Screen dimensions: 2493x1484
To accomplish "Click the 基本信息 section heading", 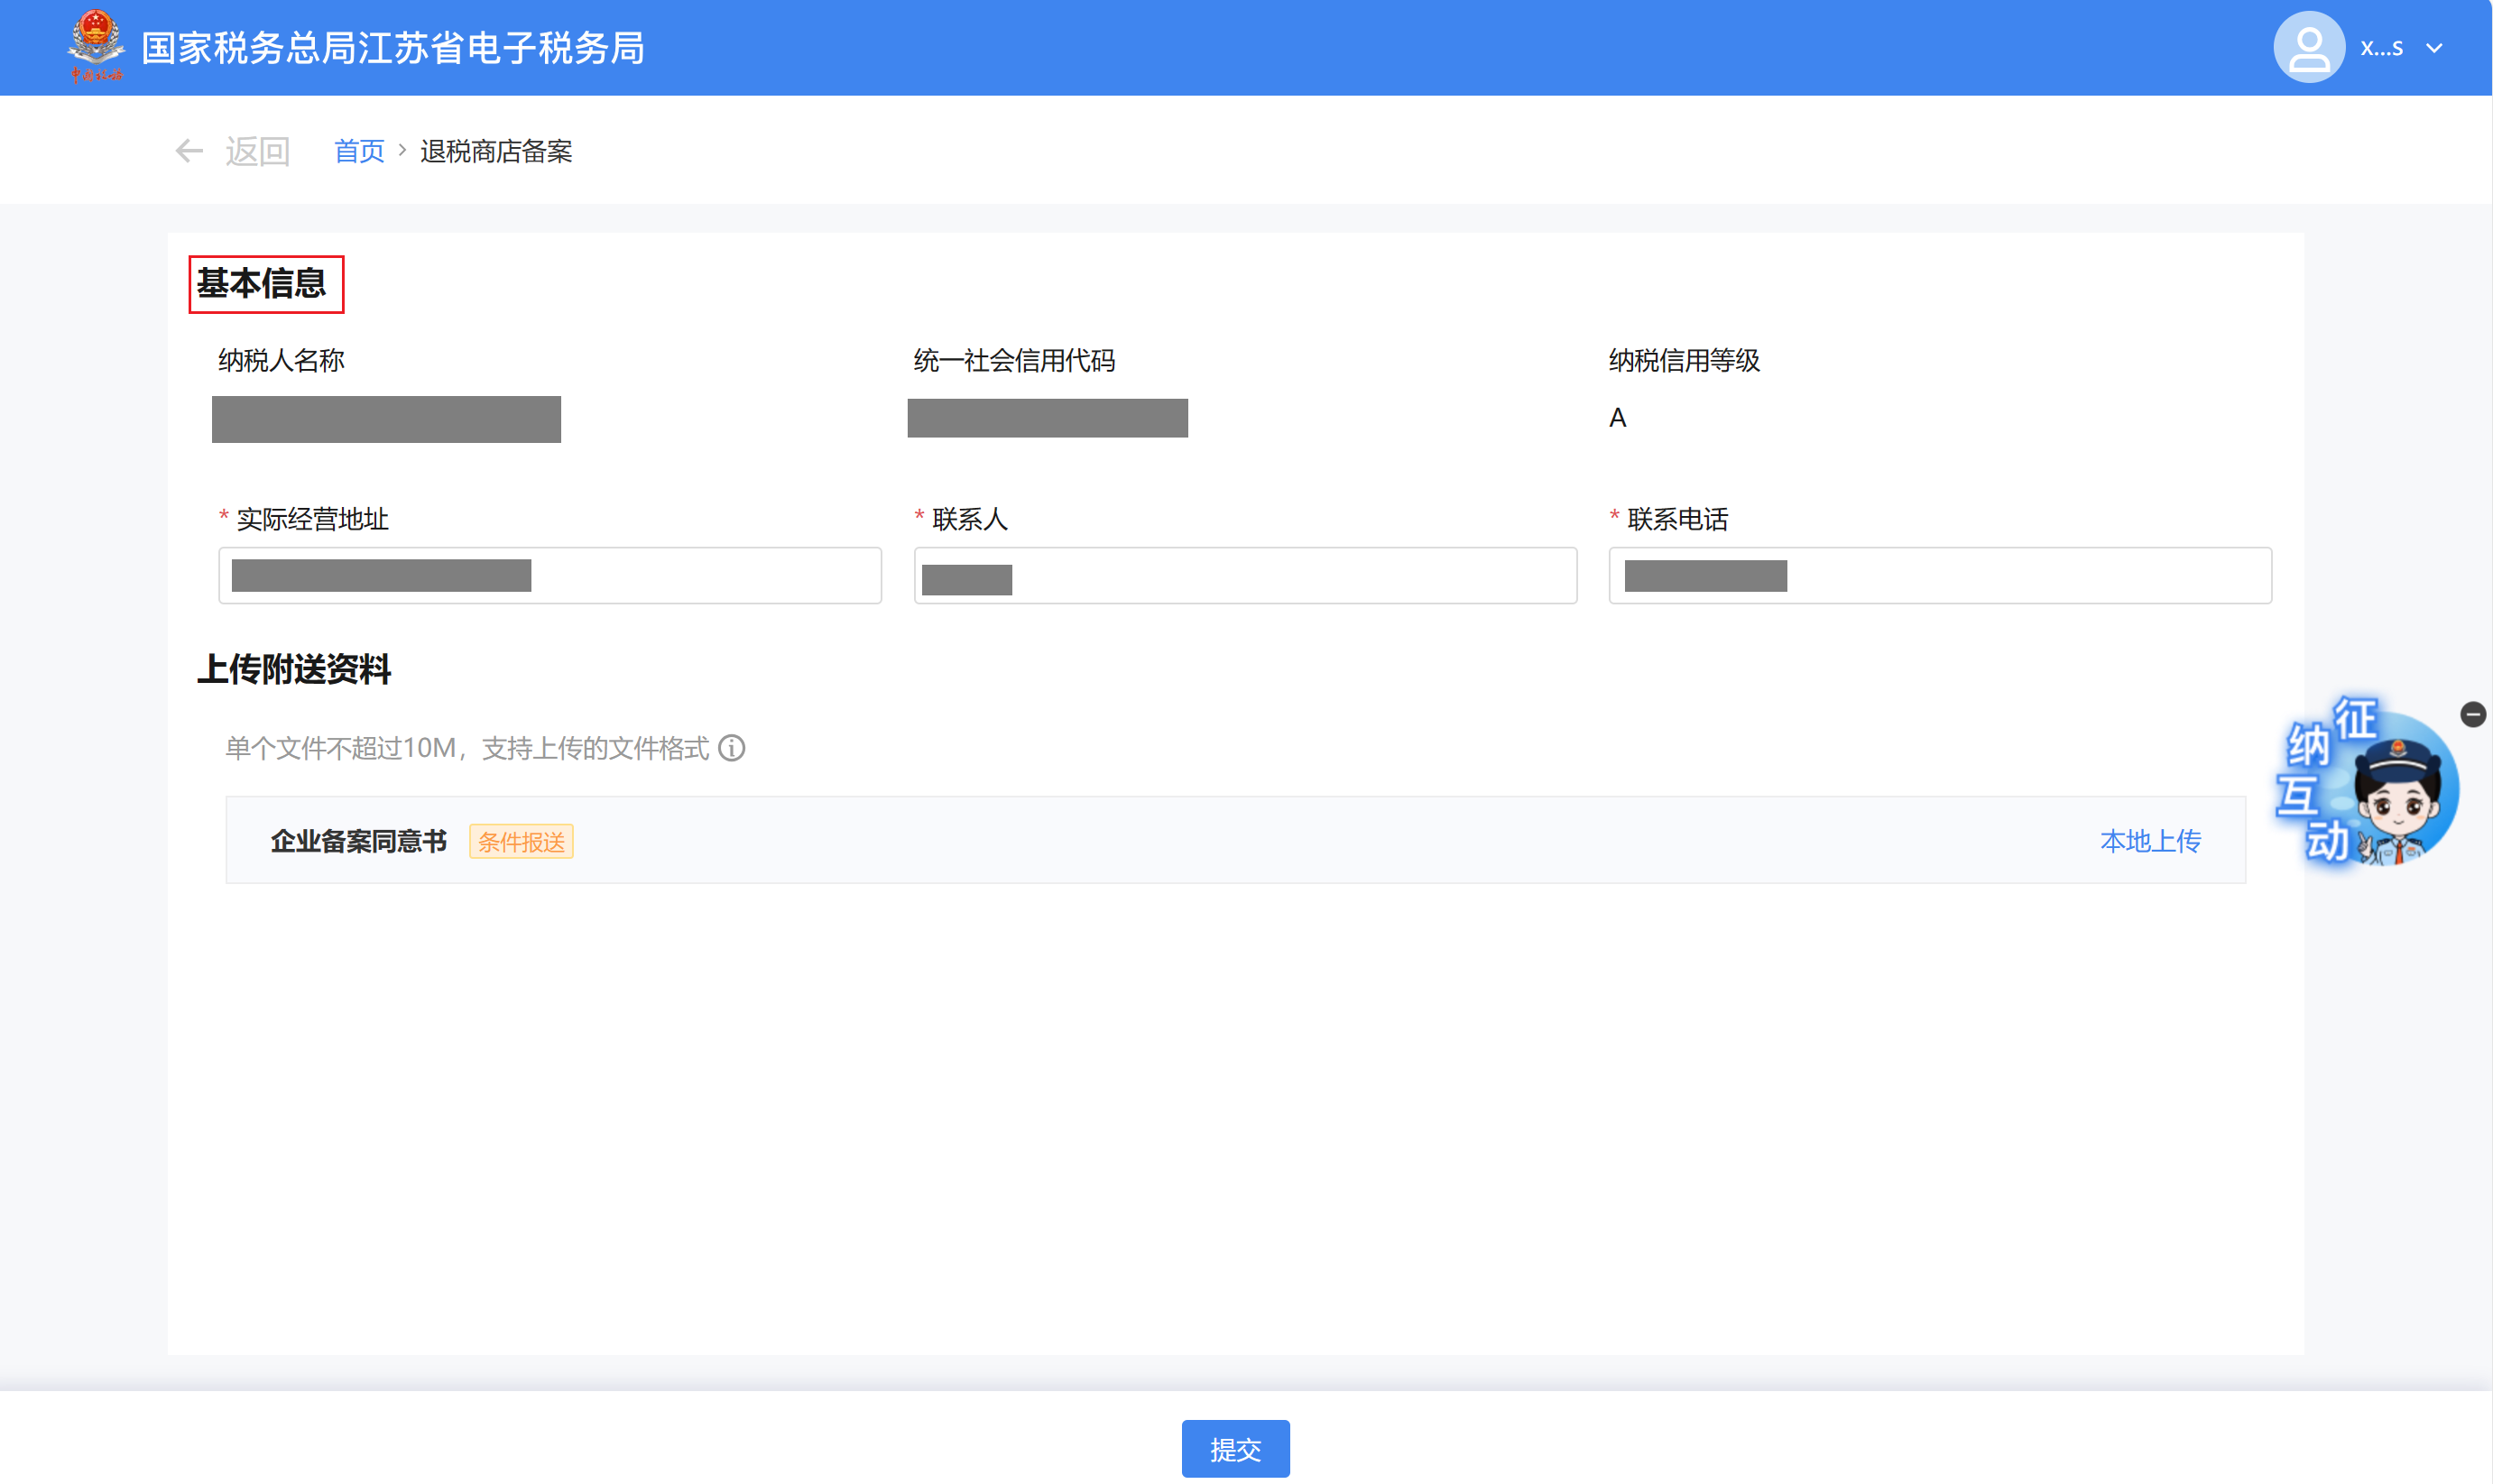I will pos(262,284).
